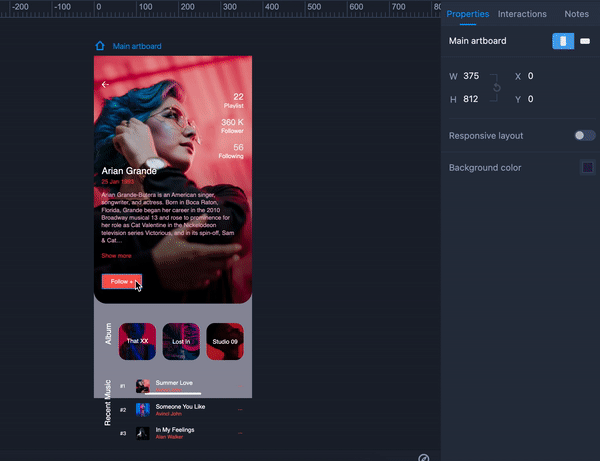
Task: Select the Studio 09 album thumbnail
Action: pyautogui.click(x=225, y=341)
